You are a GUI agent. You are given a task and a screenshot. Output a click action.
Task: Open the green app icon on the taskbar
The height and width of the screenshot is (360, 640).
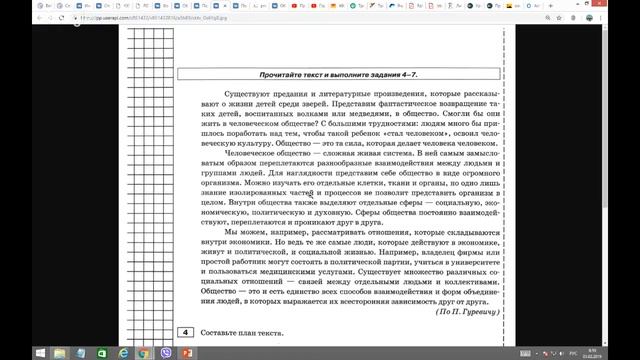pos(102,353)
